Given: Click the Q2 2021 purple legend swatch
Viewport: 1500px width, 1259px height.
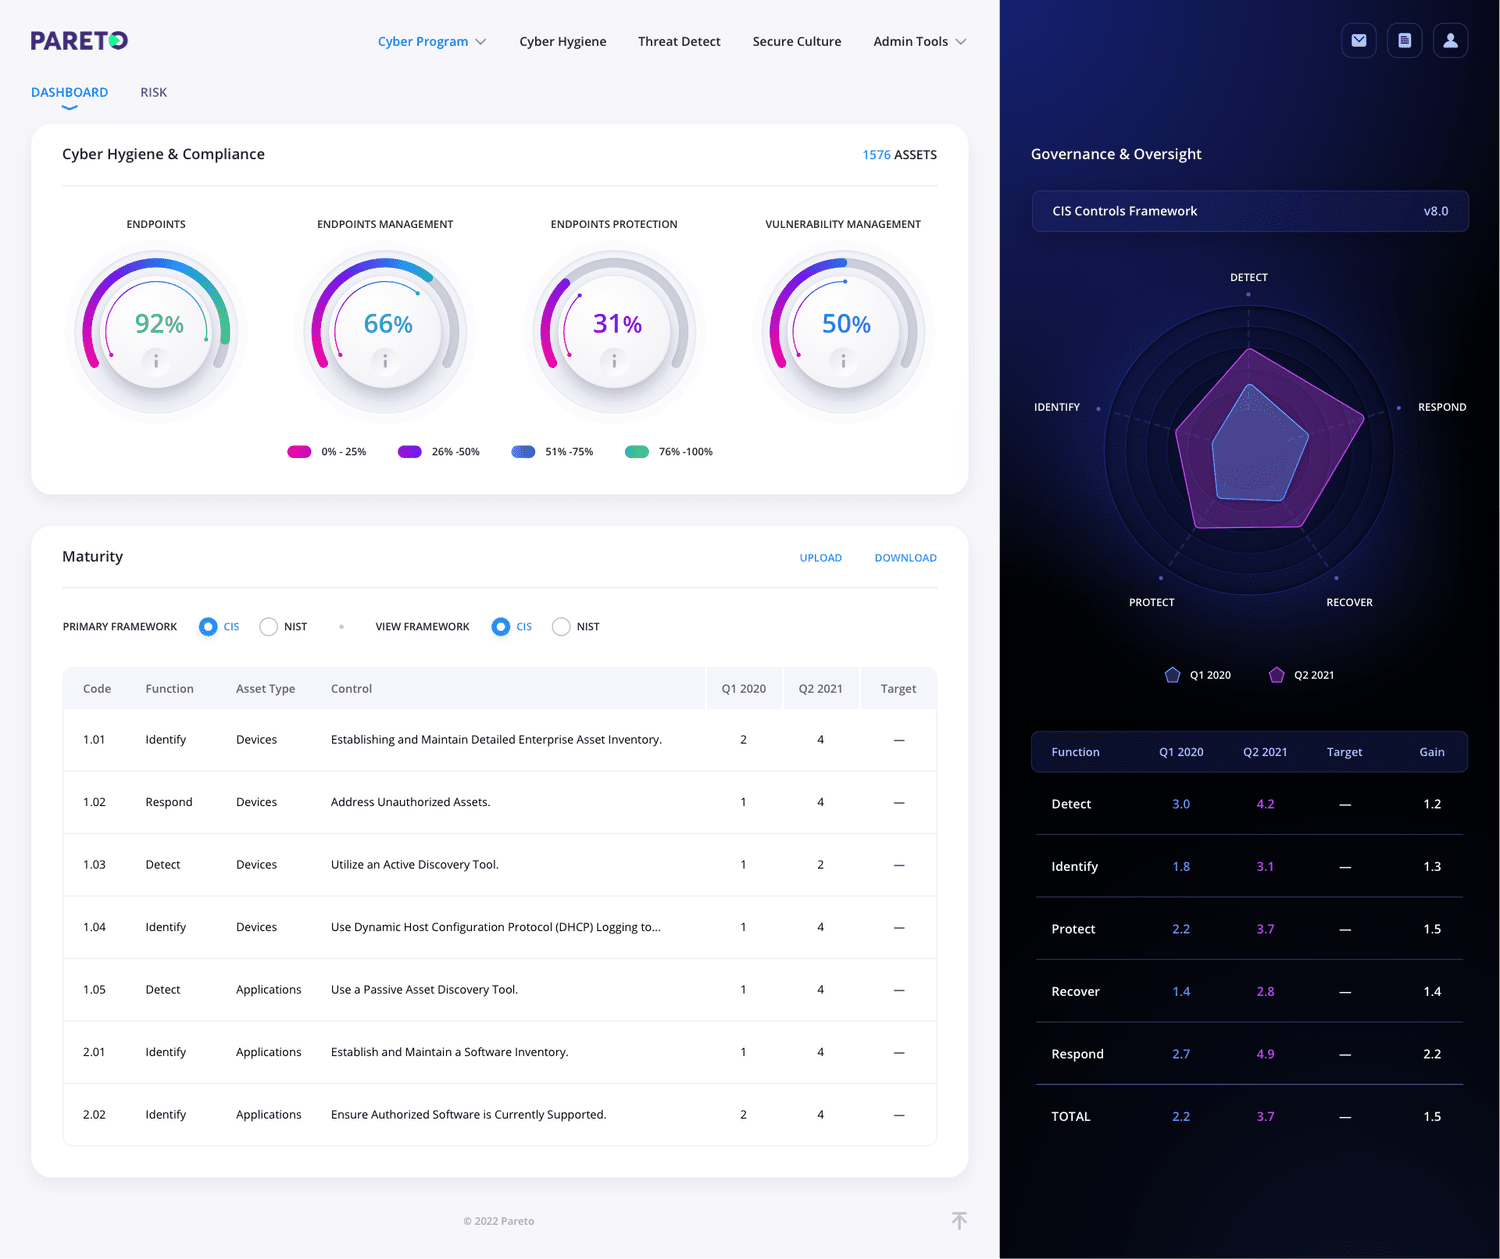Looking at the screenshot, I should click(x=1276, y=674).
